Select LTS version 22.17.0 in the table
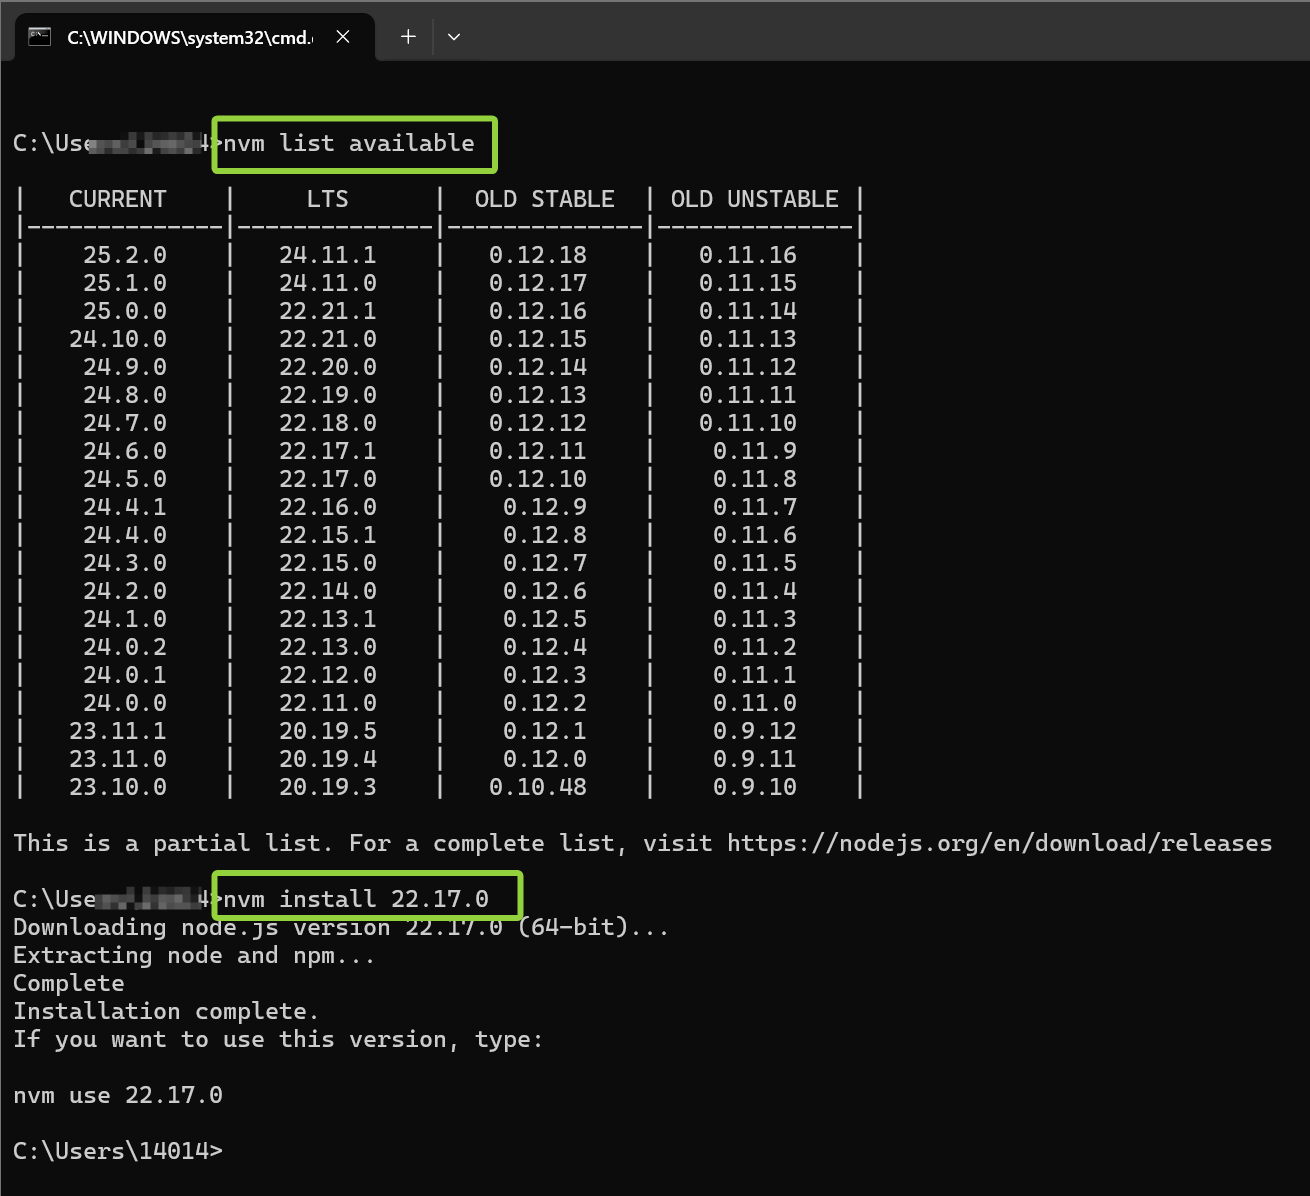 (x=329, y=479)
